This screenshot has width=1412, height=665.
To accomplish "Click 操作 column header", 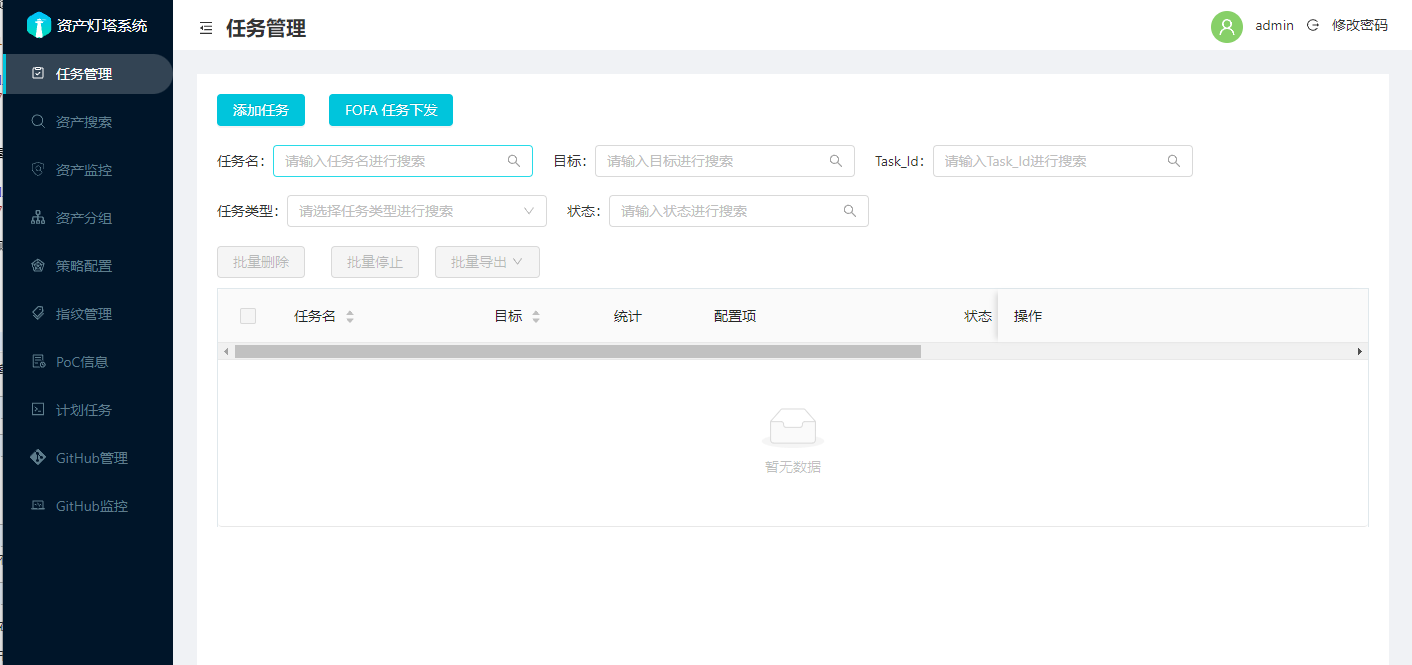I will (x=1028, y=316).
